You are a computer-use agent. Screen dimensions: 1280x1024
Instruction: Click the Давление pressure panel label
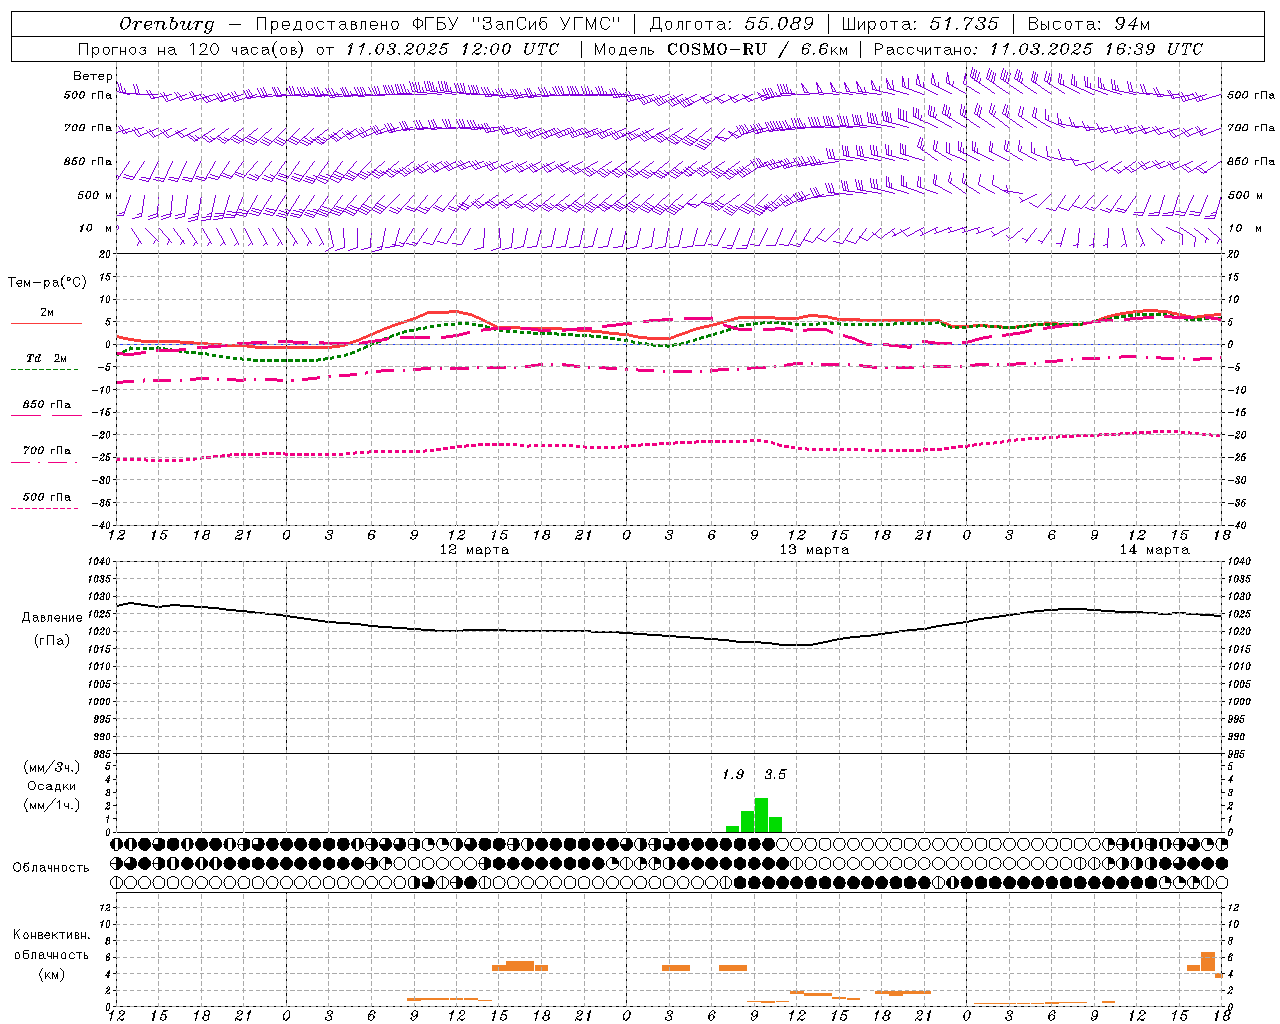click(x=52, y=618)
